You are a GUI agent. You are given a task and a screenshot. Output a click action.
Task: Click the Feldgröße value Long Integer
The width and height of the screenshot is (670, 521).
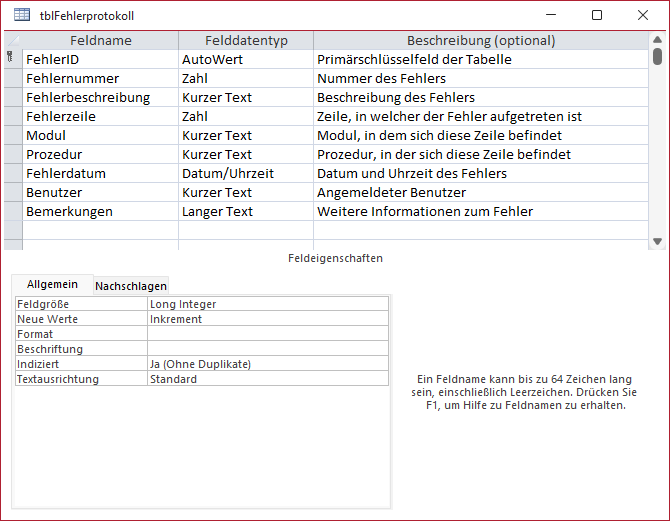[x=267, y=304]
